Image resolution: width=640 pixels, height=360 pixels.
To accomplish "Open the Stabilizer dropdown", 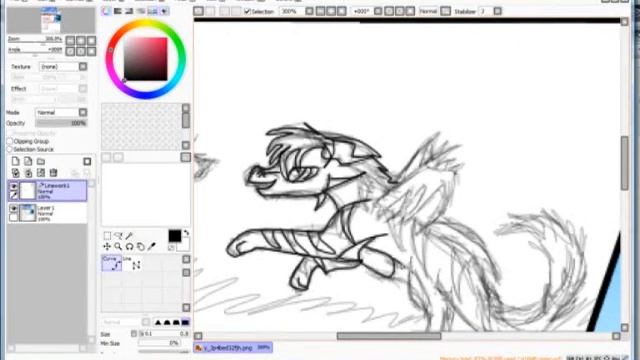I will click(498, 11).
